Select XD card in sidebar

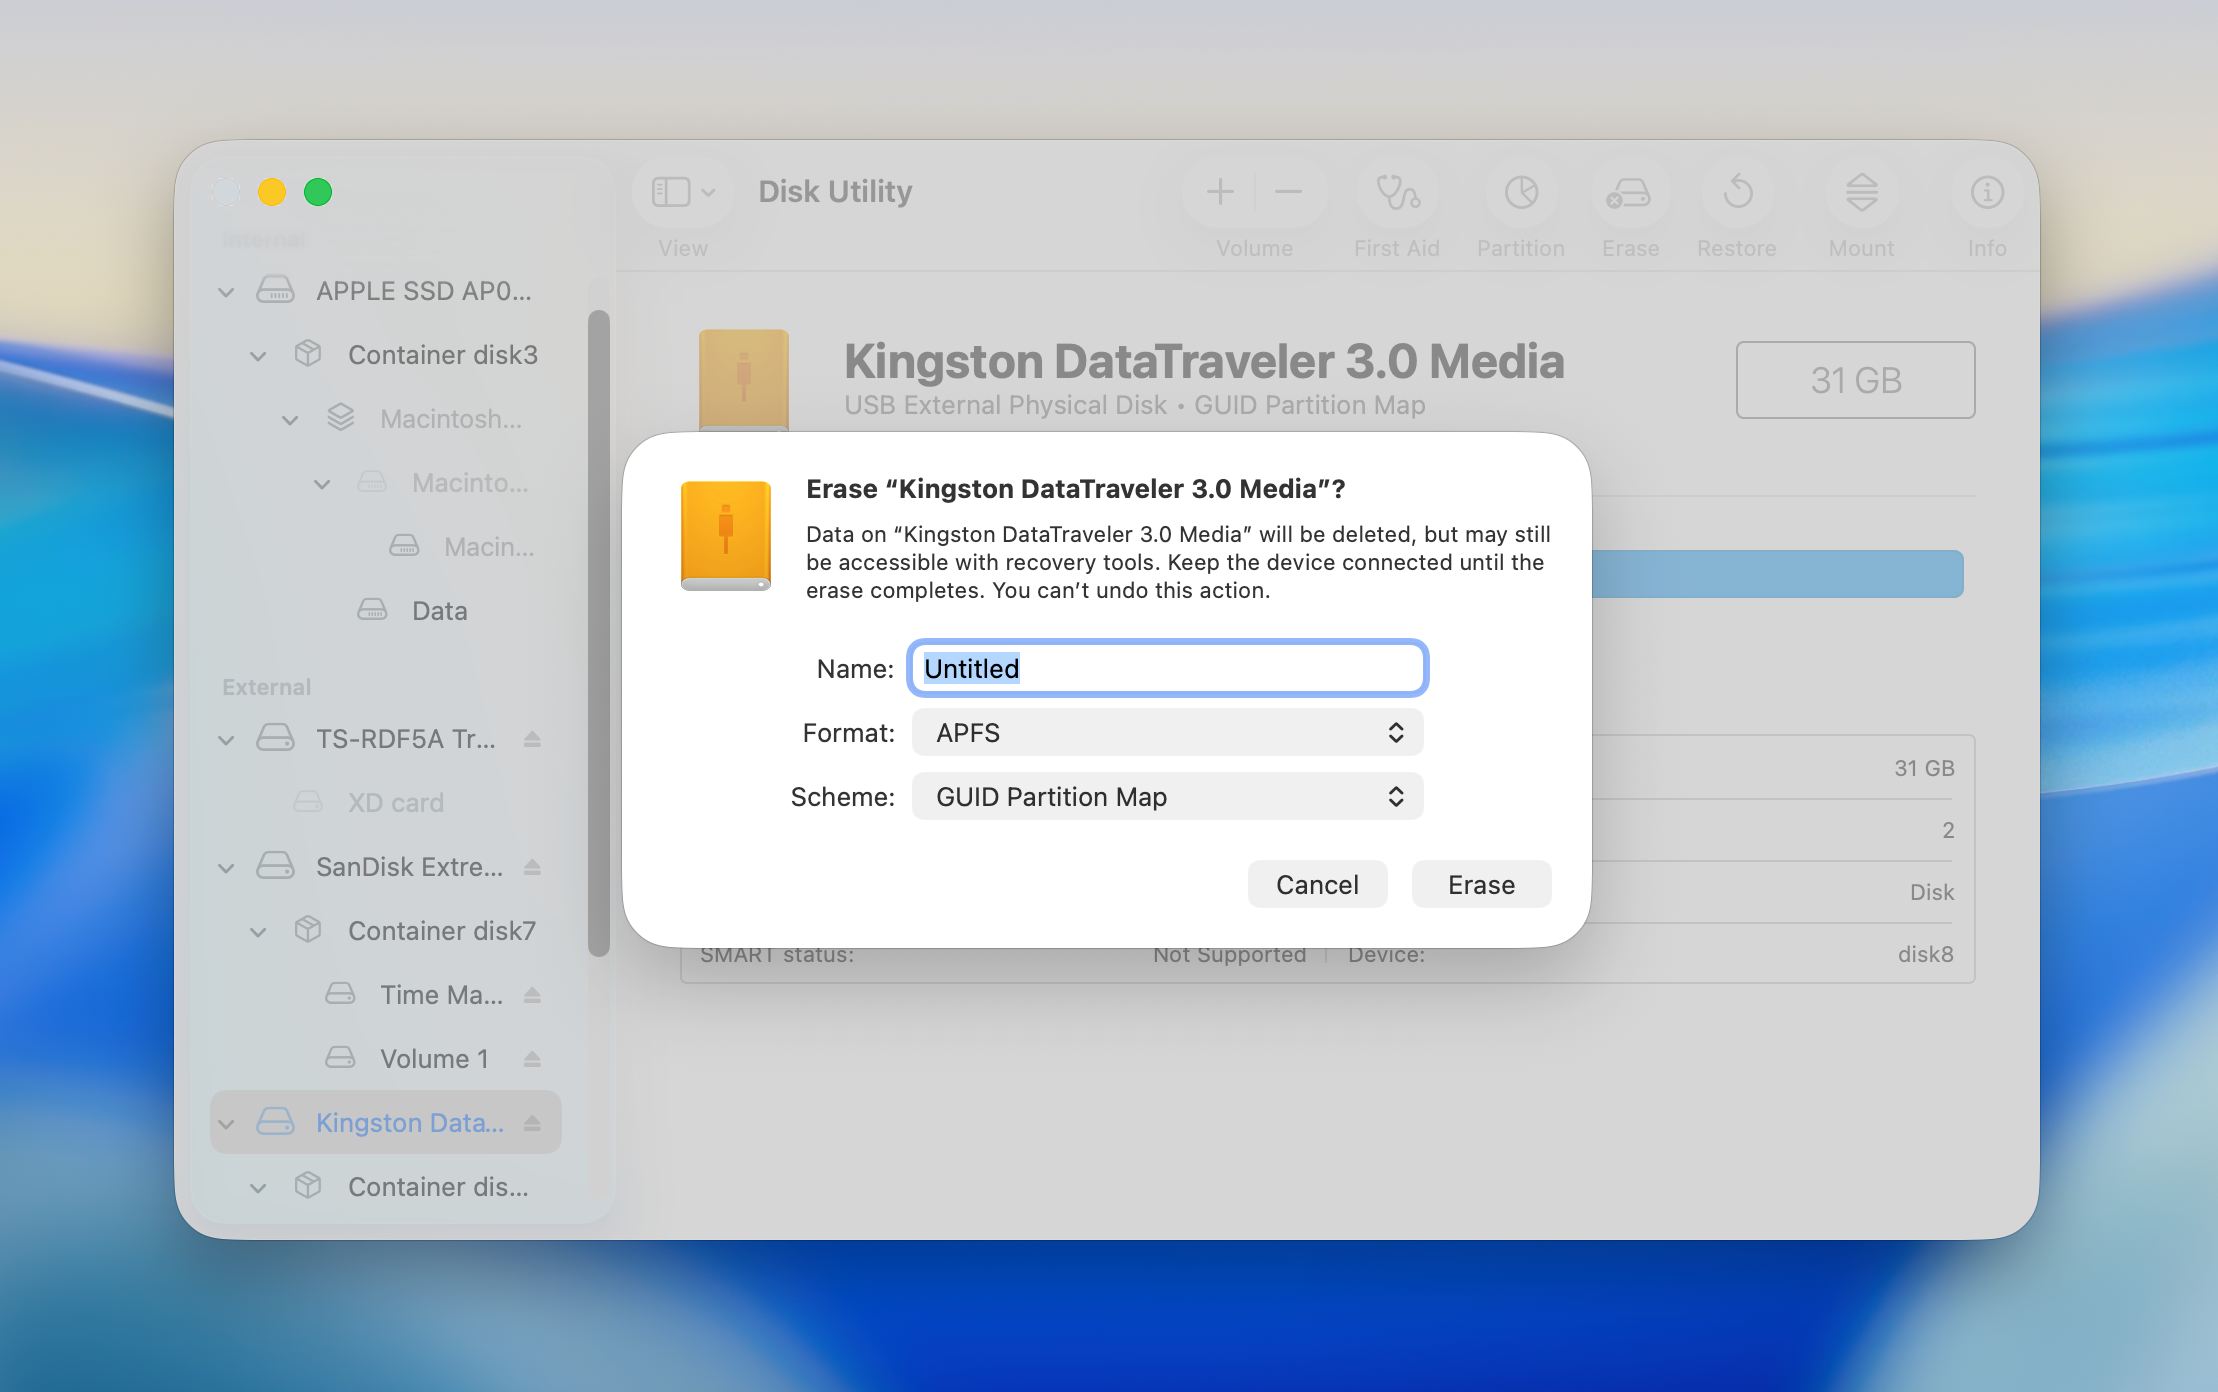pos(385,803)
